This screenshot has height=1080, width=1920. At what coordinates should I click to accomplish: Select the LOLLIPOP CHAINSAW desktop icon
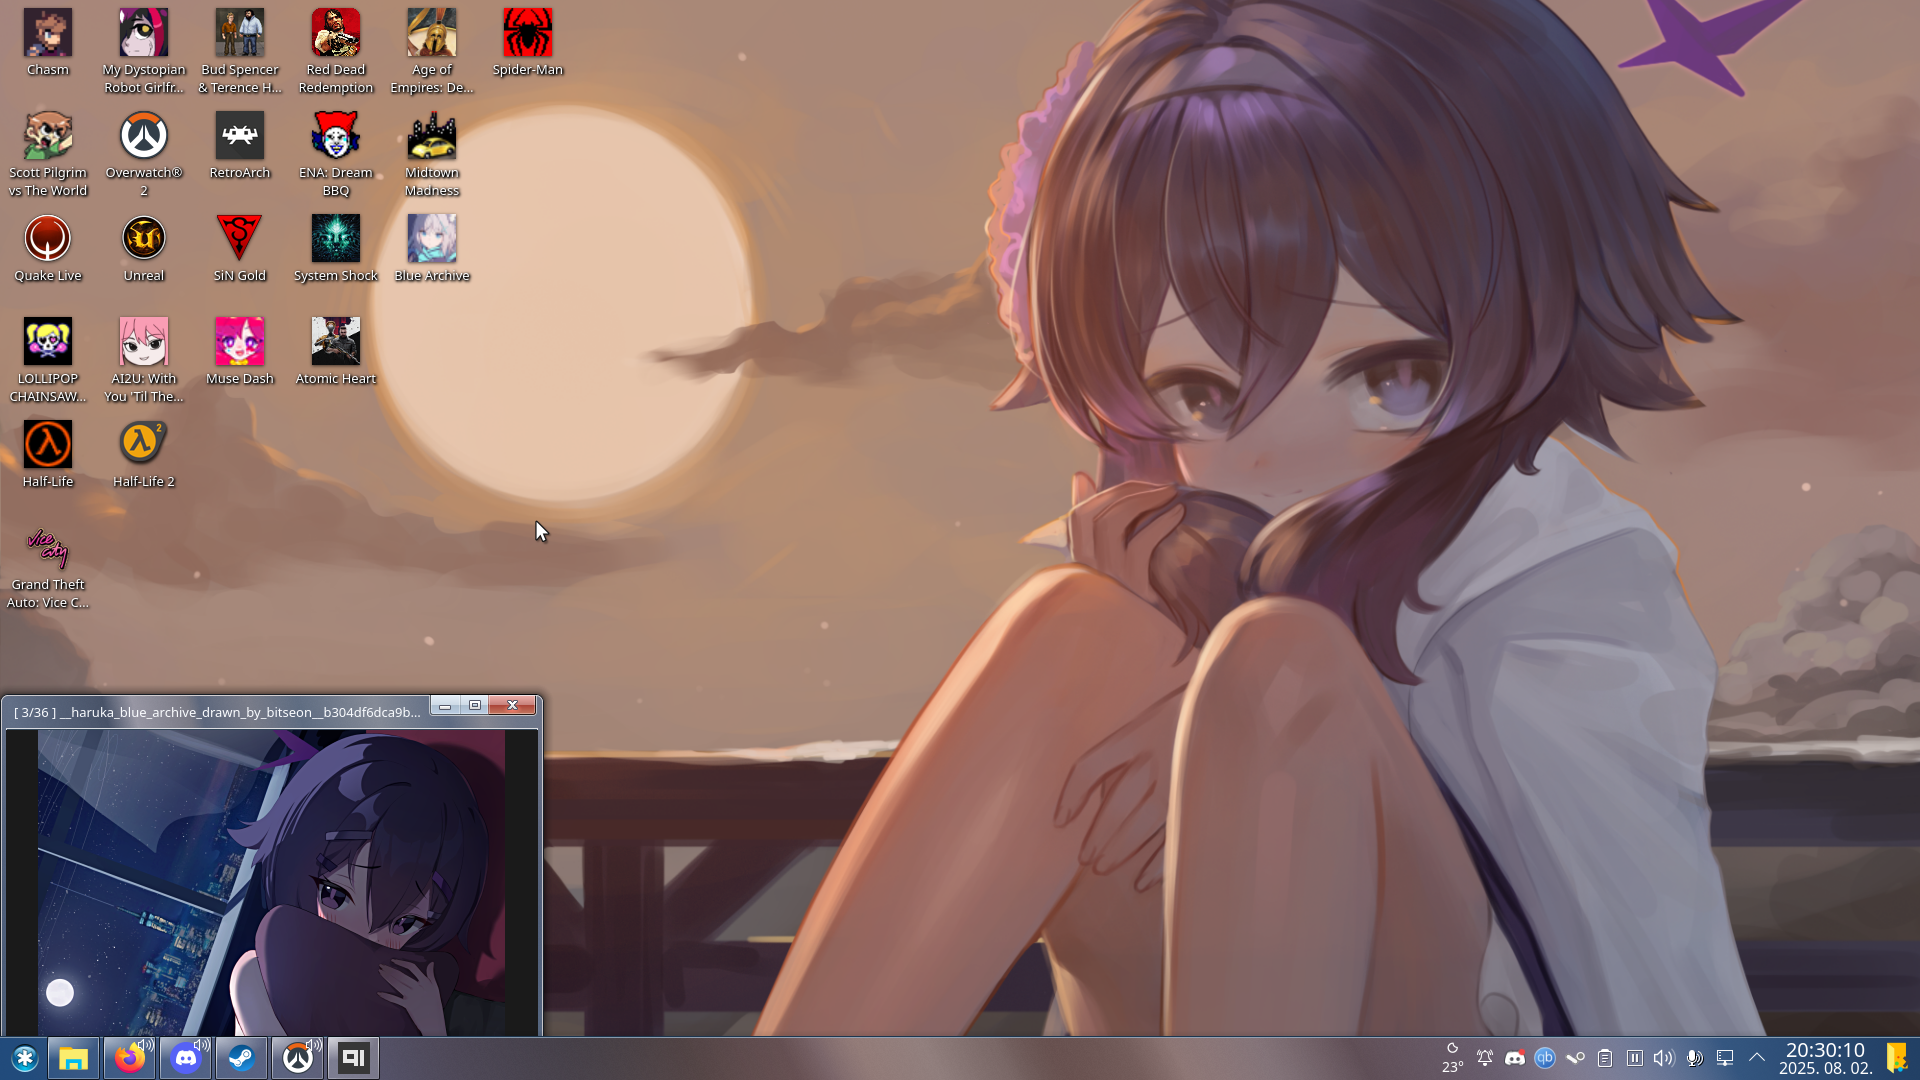48,361
